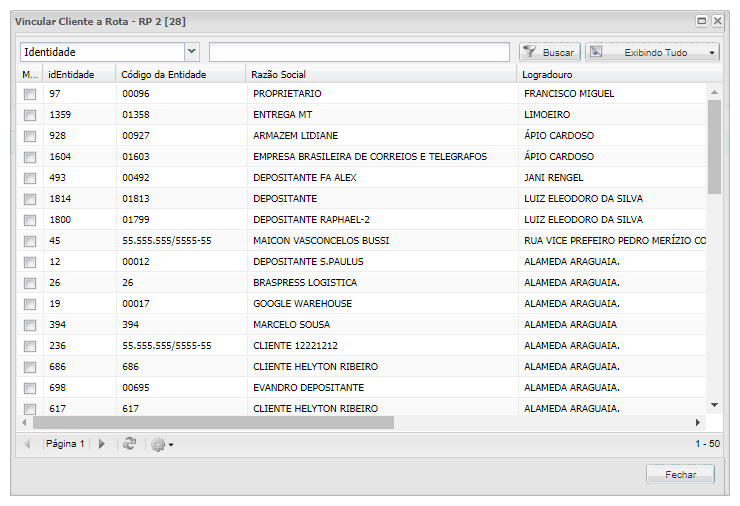Click the BRASPRESS LOGISTICA cell
Screen dimensions: 740x506
[382, 283]
